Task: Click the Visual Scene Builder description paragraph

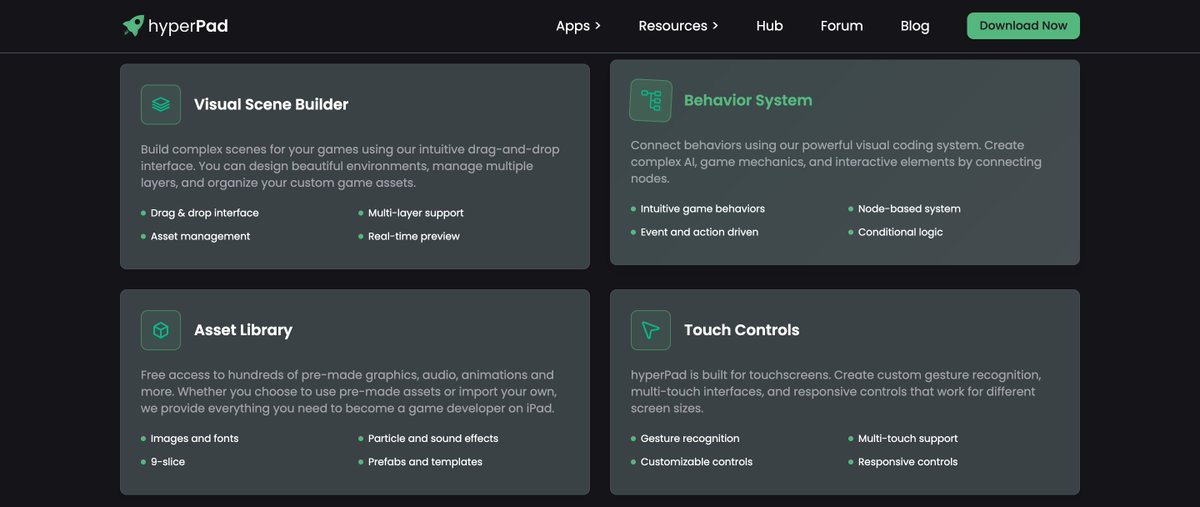Action: (x=351, y=166)
